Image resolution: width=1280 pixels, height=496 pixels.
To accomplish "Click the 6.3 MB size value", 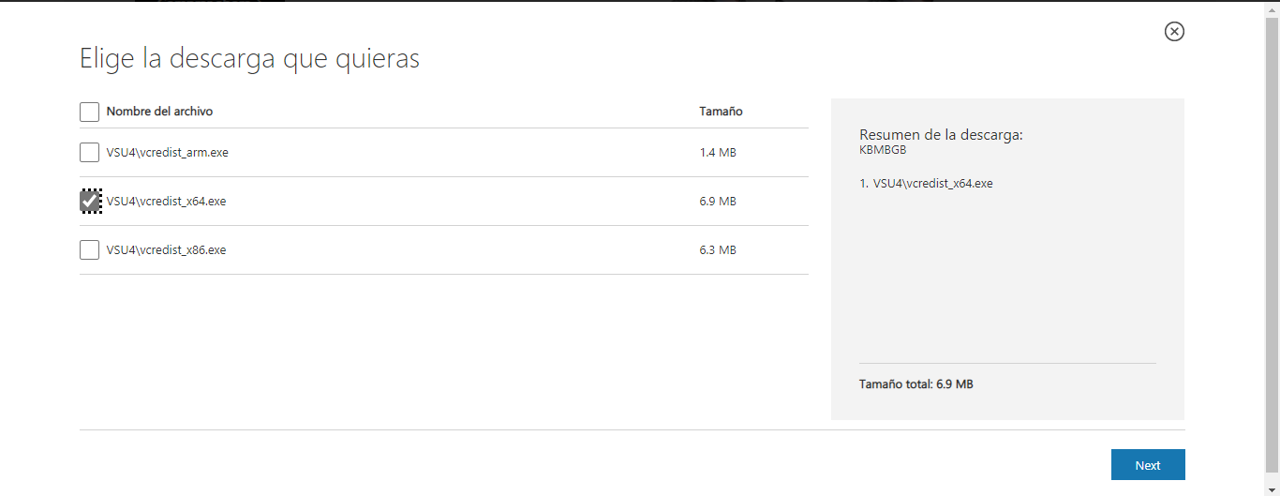I will tap(717, 250).
